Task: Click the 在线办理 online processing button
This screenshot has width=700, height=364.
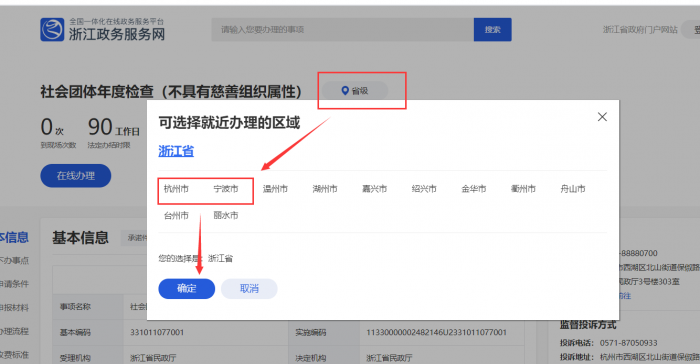Action: coord(75,176)
